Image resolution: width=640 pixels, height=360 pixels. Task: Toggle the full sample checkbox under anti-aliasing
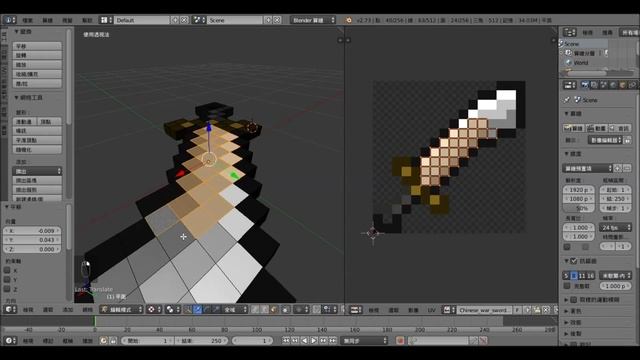pyautogui.click(x=567, y=286)
